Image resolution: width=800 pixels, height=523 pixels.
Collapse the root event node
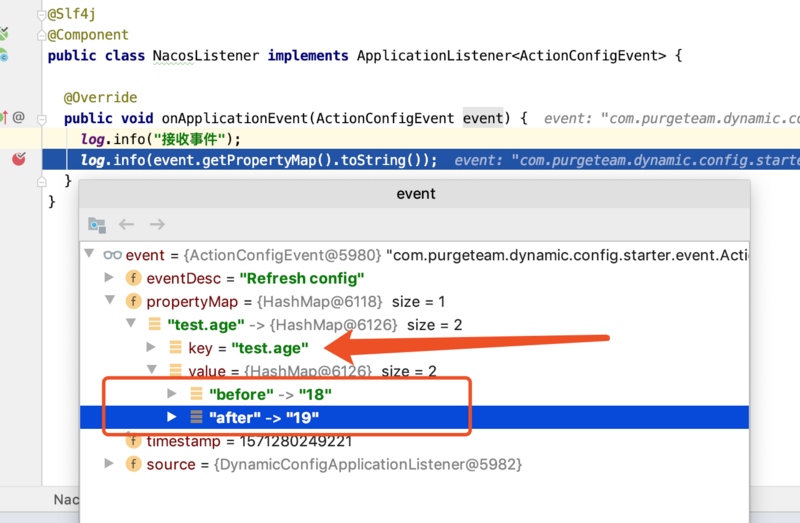pos(89,253)
